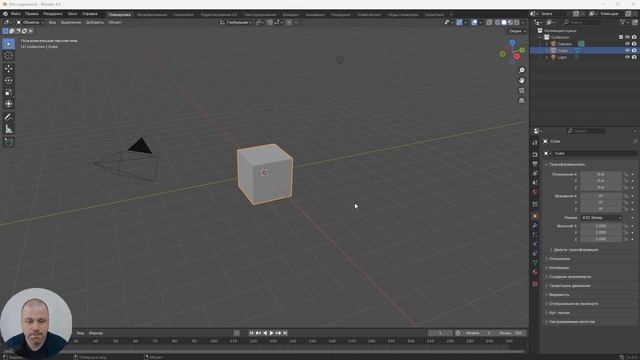Select the Camera row in outliner
Screen dimensions: 640x360
coord(584,44)
